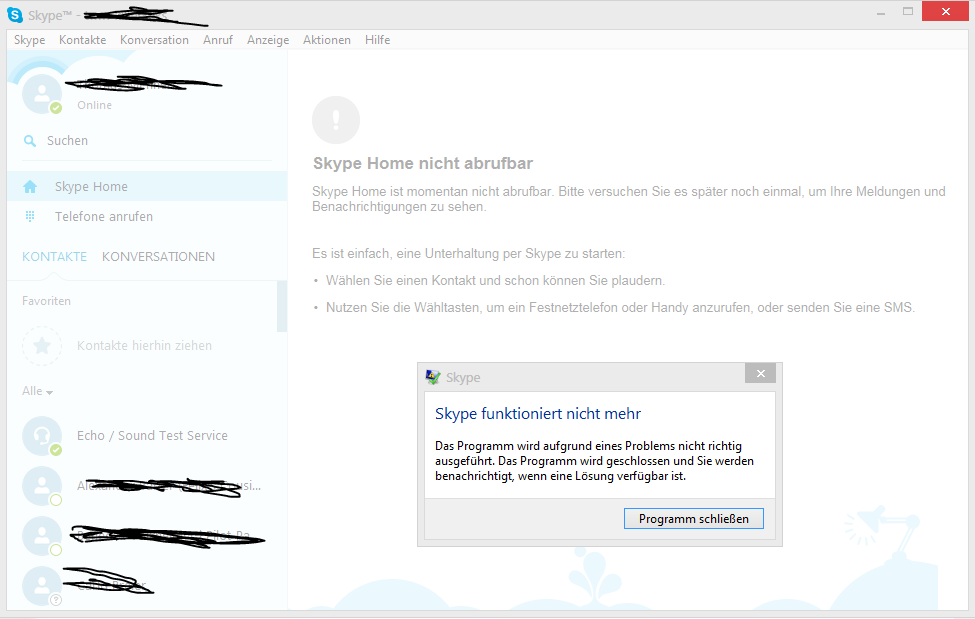Open the Konversation menu

[x=154, y=40]
